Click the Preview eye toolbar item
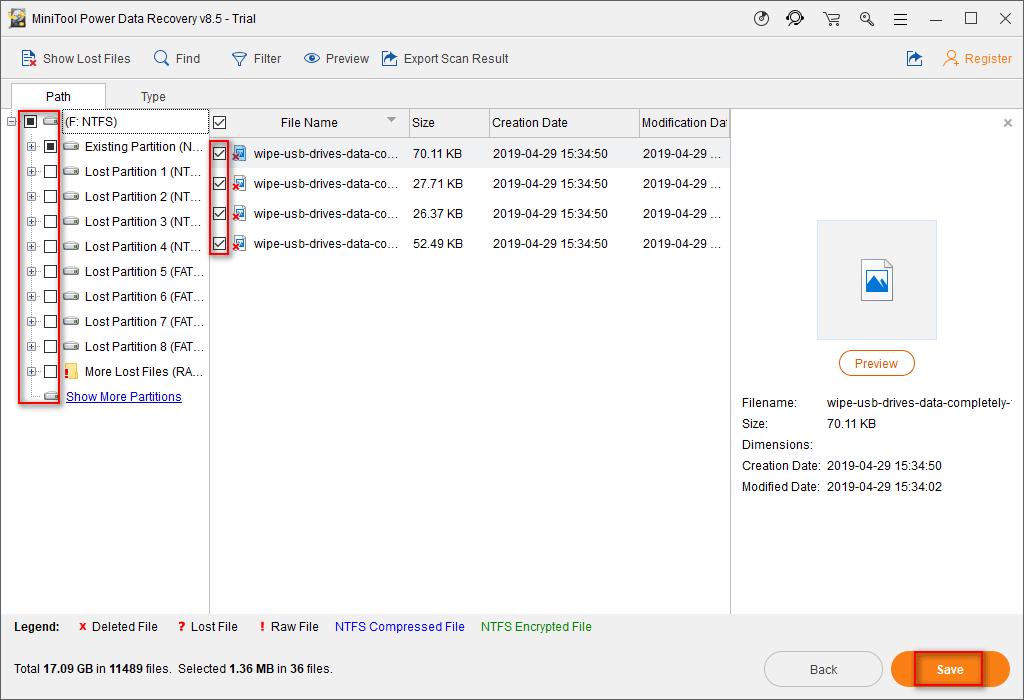 click(336, 59)
